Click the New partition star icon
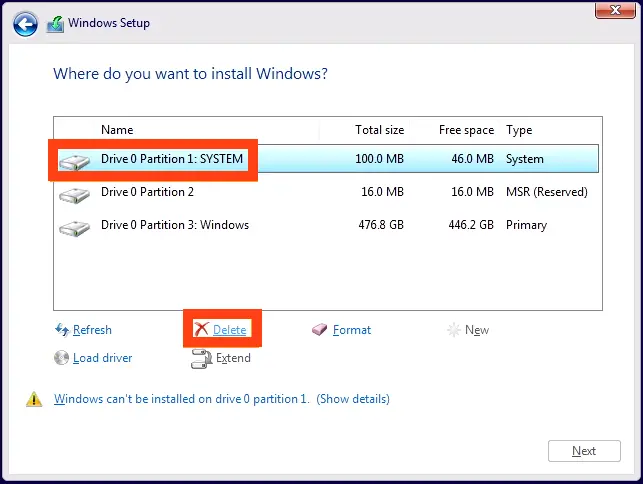 [454, 330]
